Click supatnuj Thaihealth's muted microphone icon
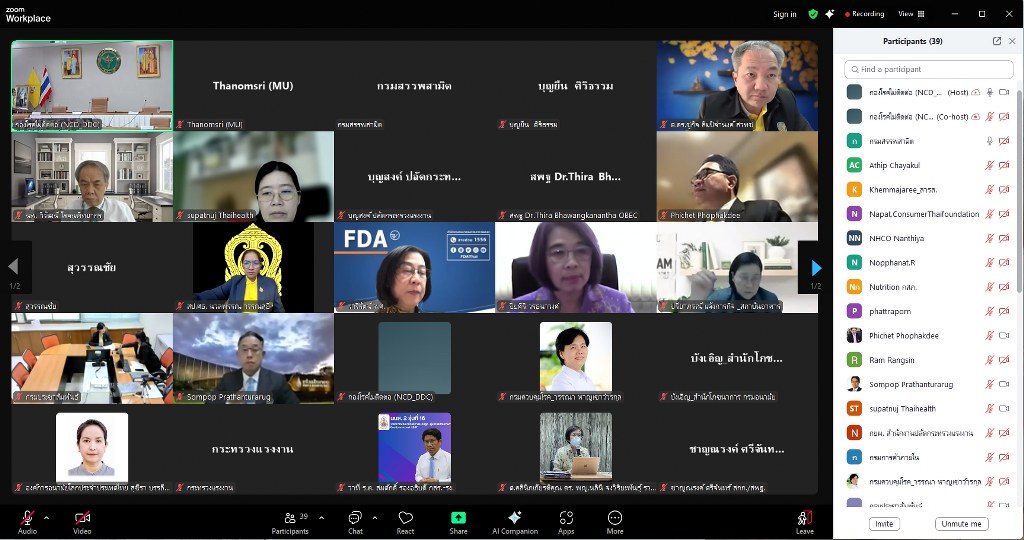Viewport: 1024px width, 540px height. (990, 409)
